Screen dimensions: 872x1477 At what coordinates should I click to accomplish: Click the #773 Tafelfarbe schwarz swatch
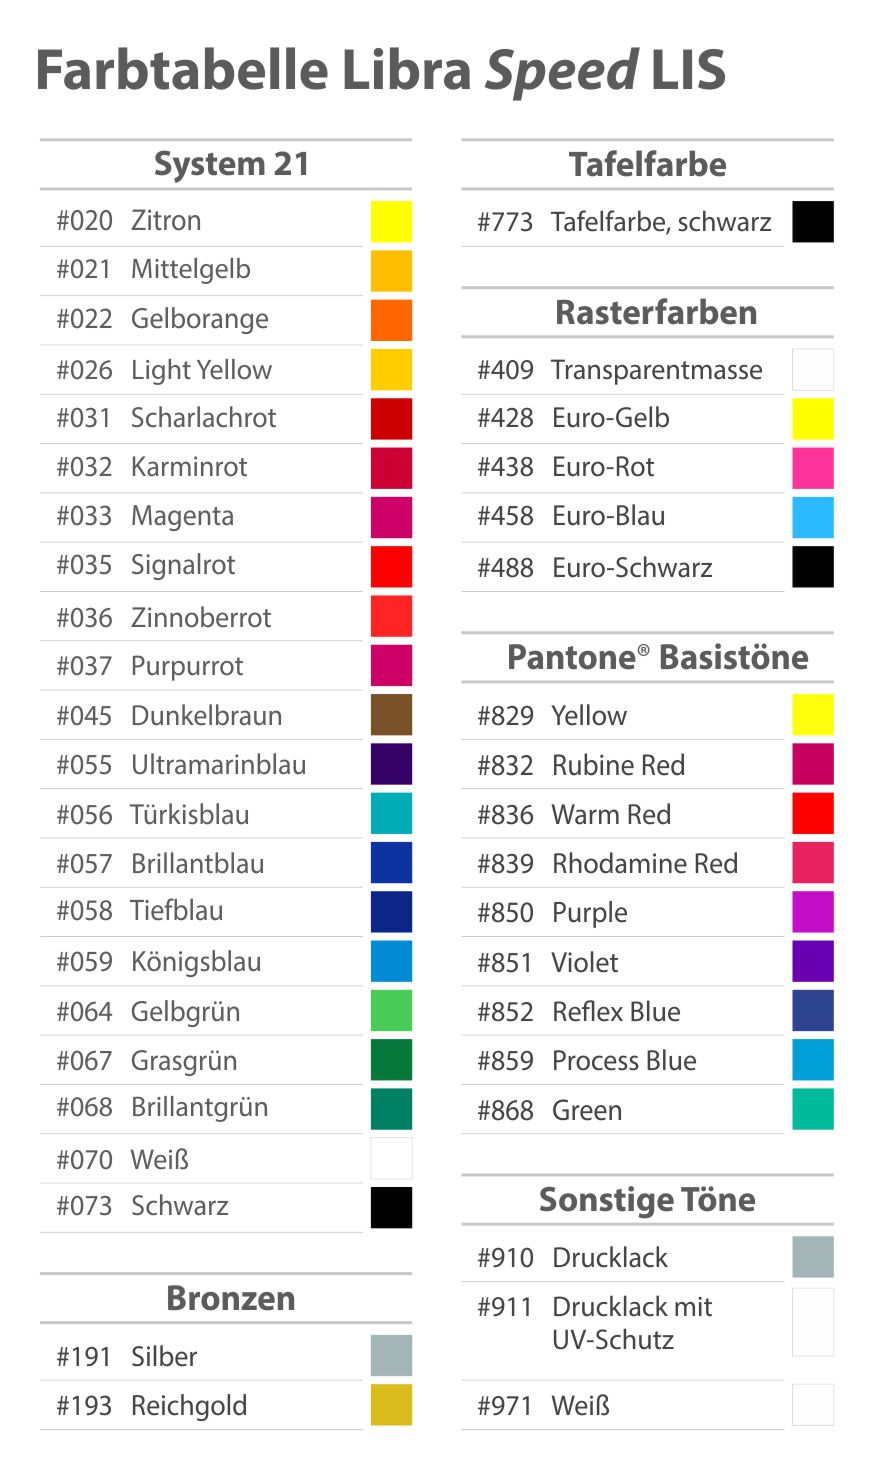(813, 221)
